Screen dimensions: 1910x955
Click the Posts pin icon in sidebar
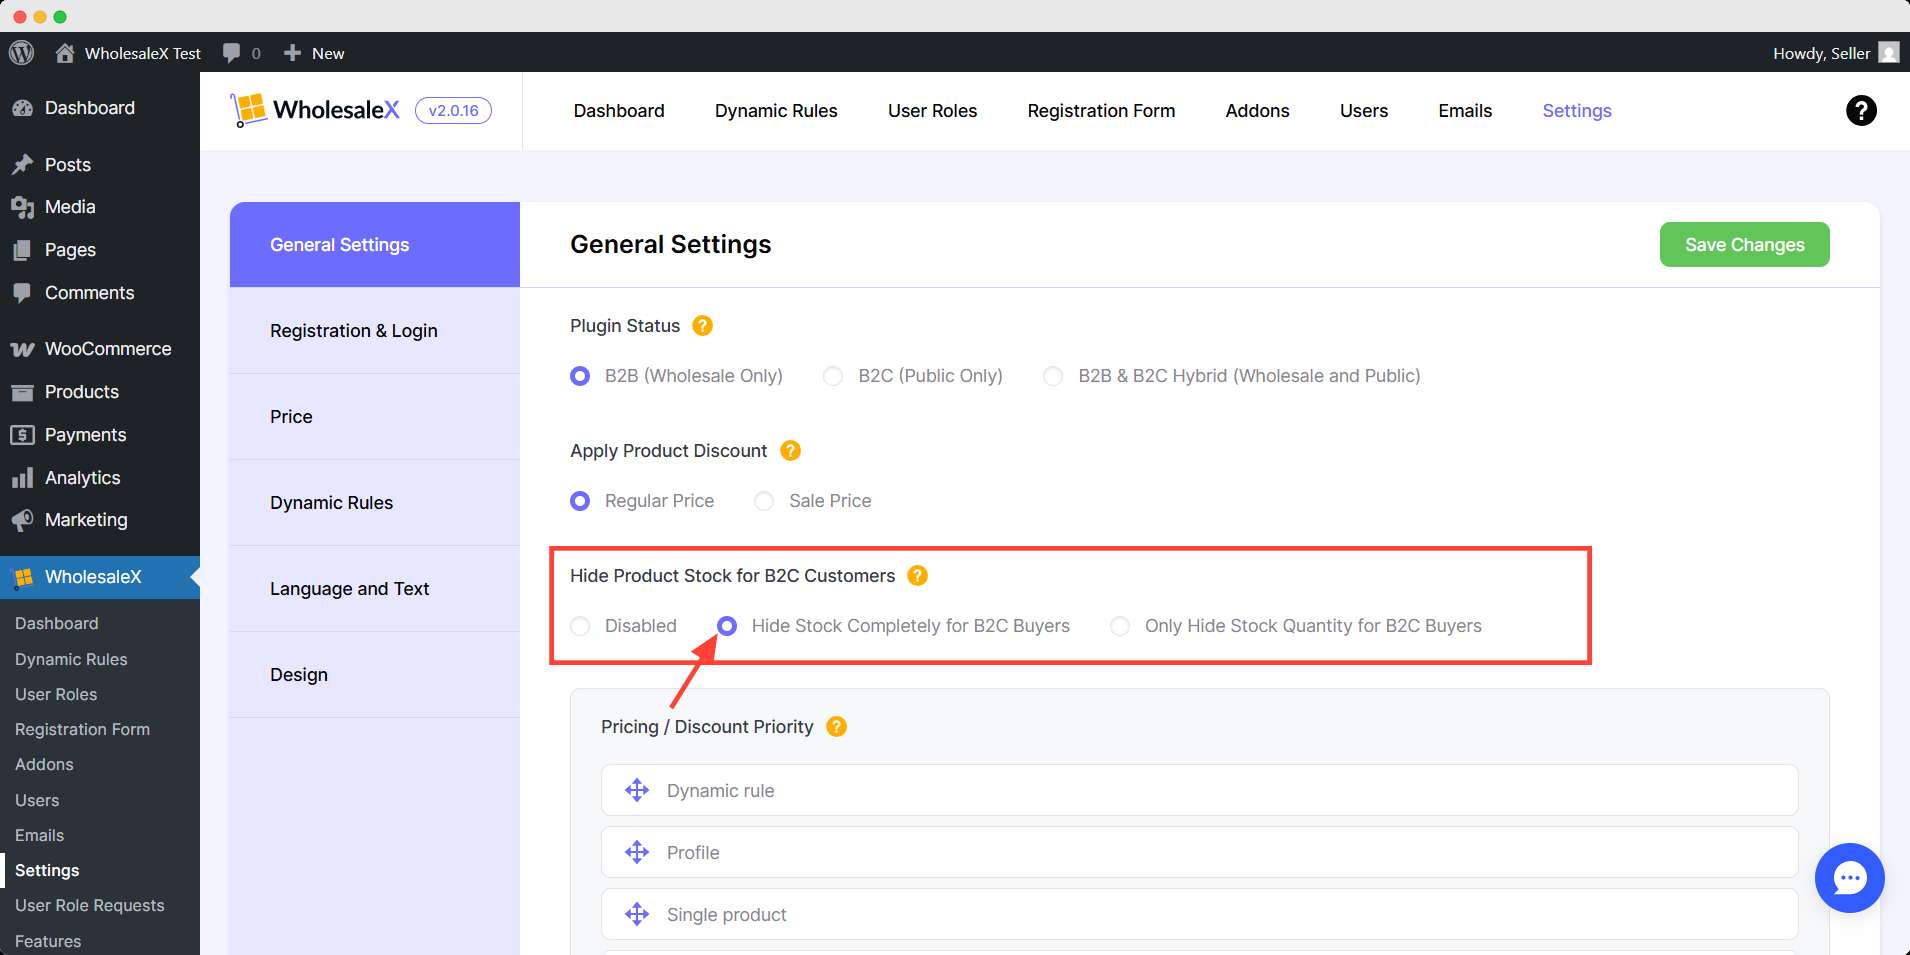(22, 165)
